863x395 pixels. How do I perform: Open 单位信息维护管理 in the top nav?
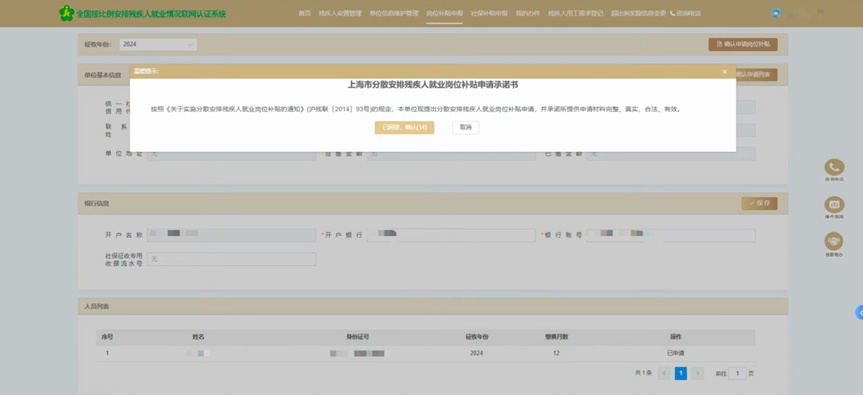394,13
